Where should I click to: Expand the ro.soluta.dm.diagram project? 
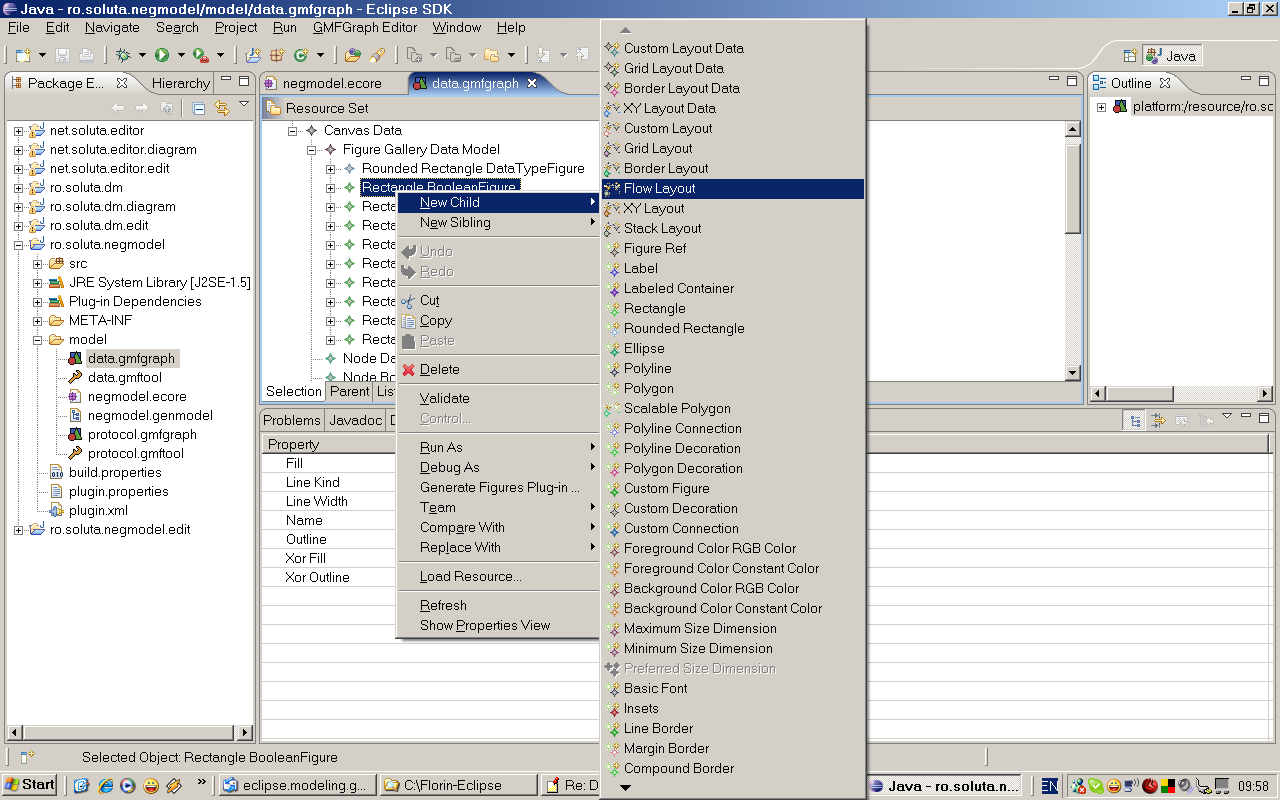tap(19, 207)
